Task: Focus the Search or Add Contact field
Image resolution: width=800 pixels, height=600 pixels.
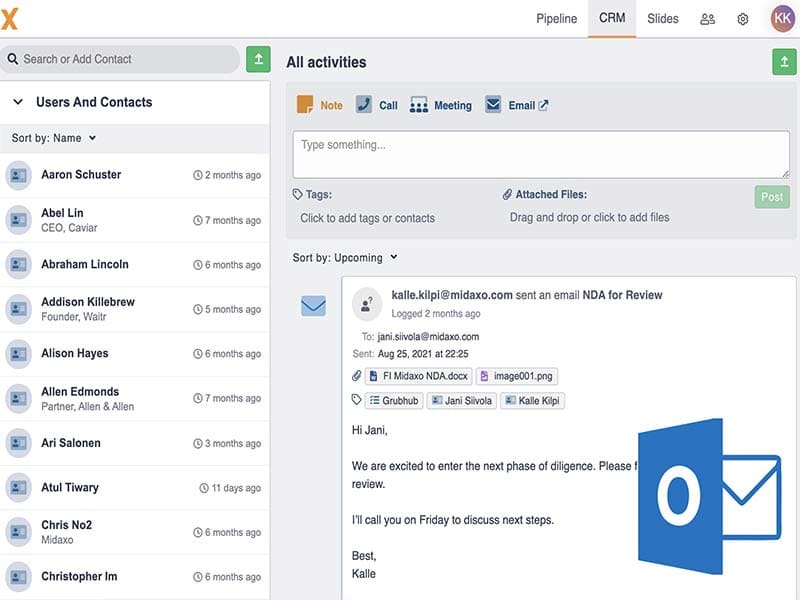Action: pos(120,59)
